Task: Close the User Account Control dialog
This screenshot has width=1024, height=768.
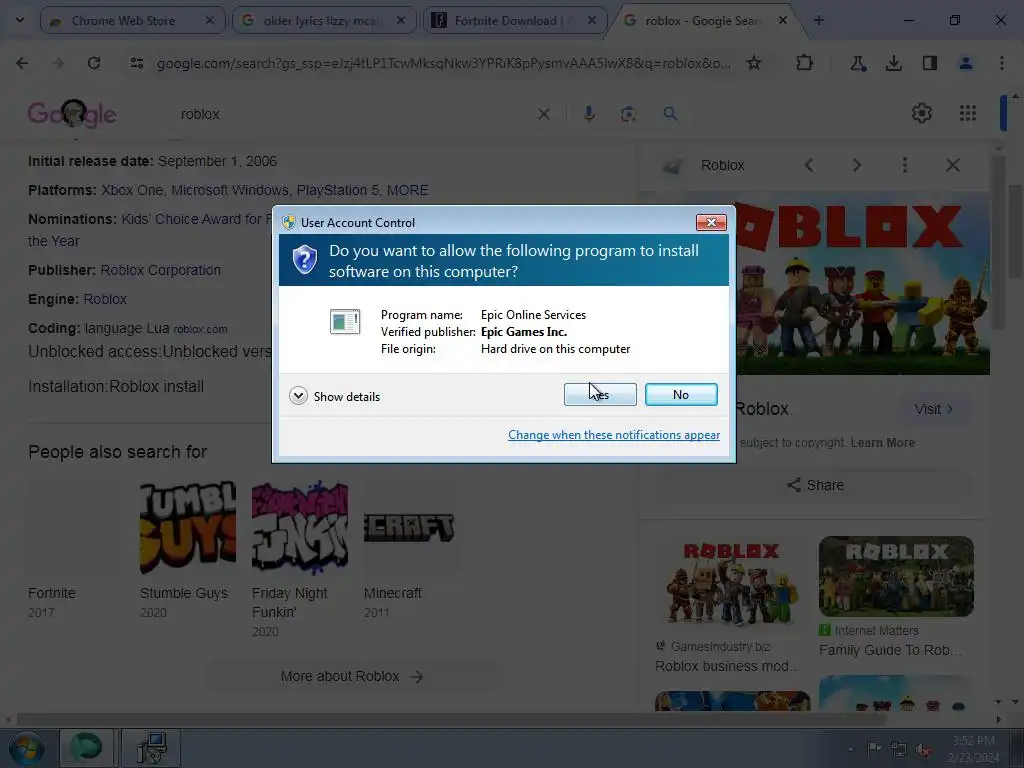Action: click(711, 223)
